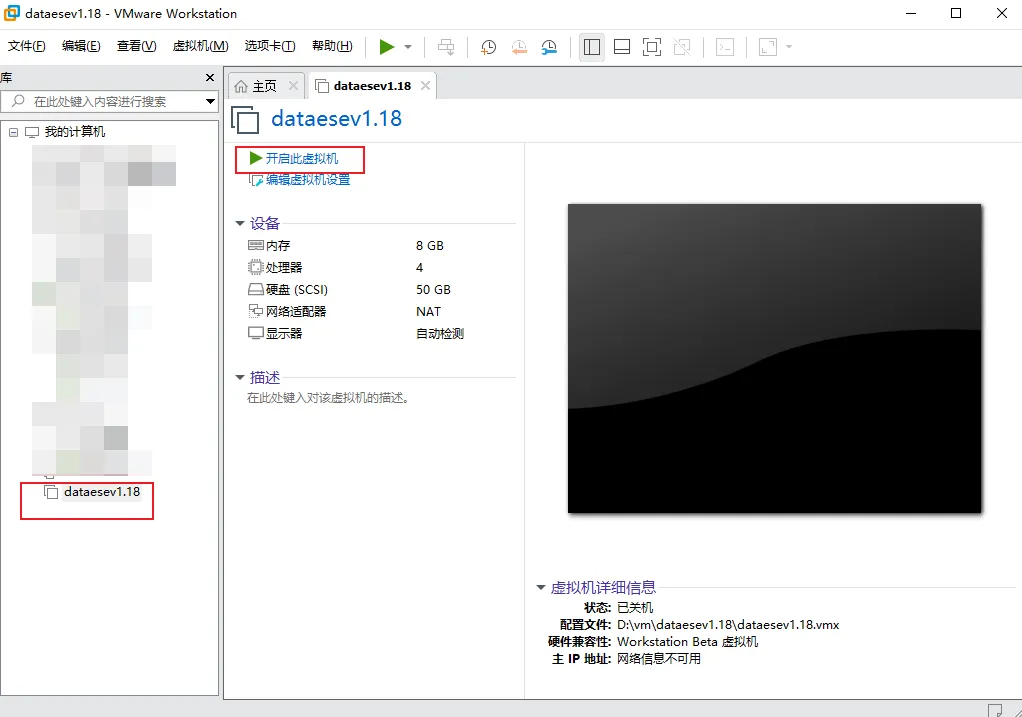The width and height of the screenshot is (1022, 717).
Task: Toggle the thumbnail bar view icon
Action: coord(621,47)
